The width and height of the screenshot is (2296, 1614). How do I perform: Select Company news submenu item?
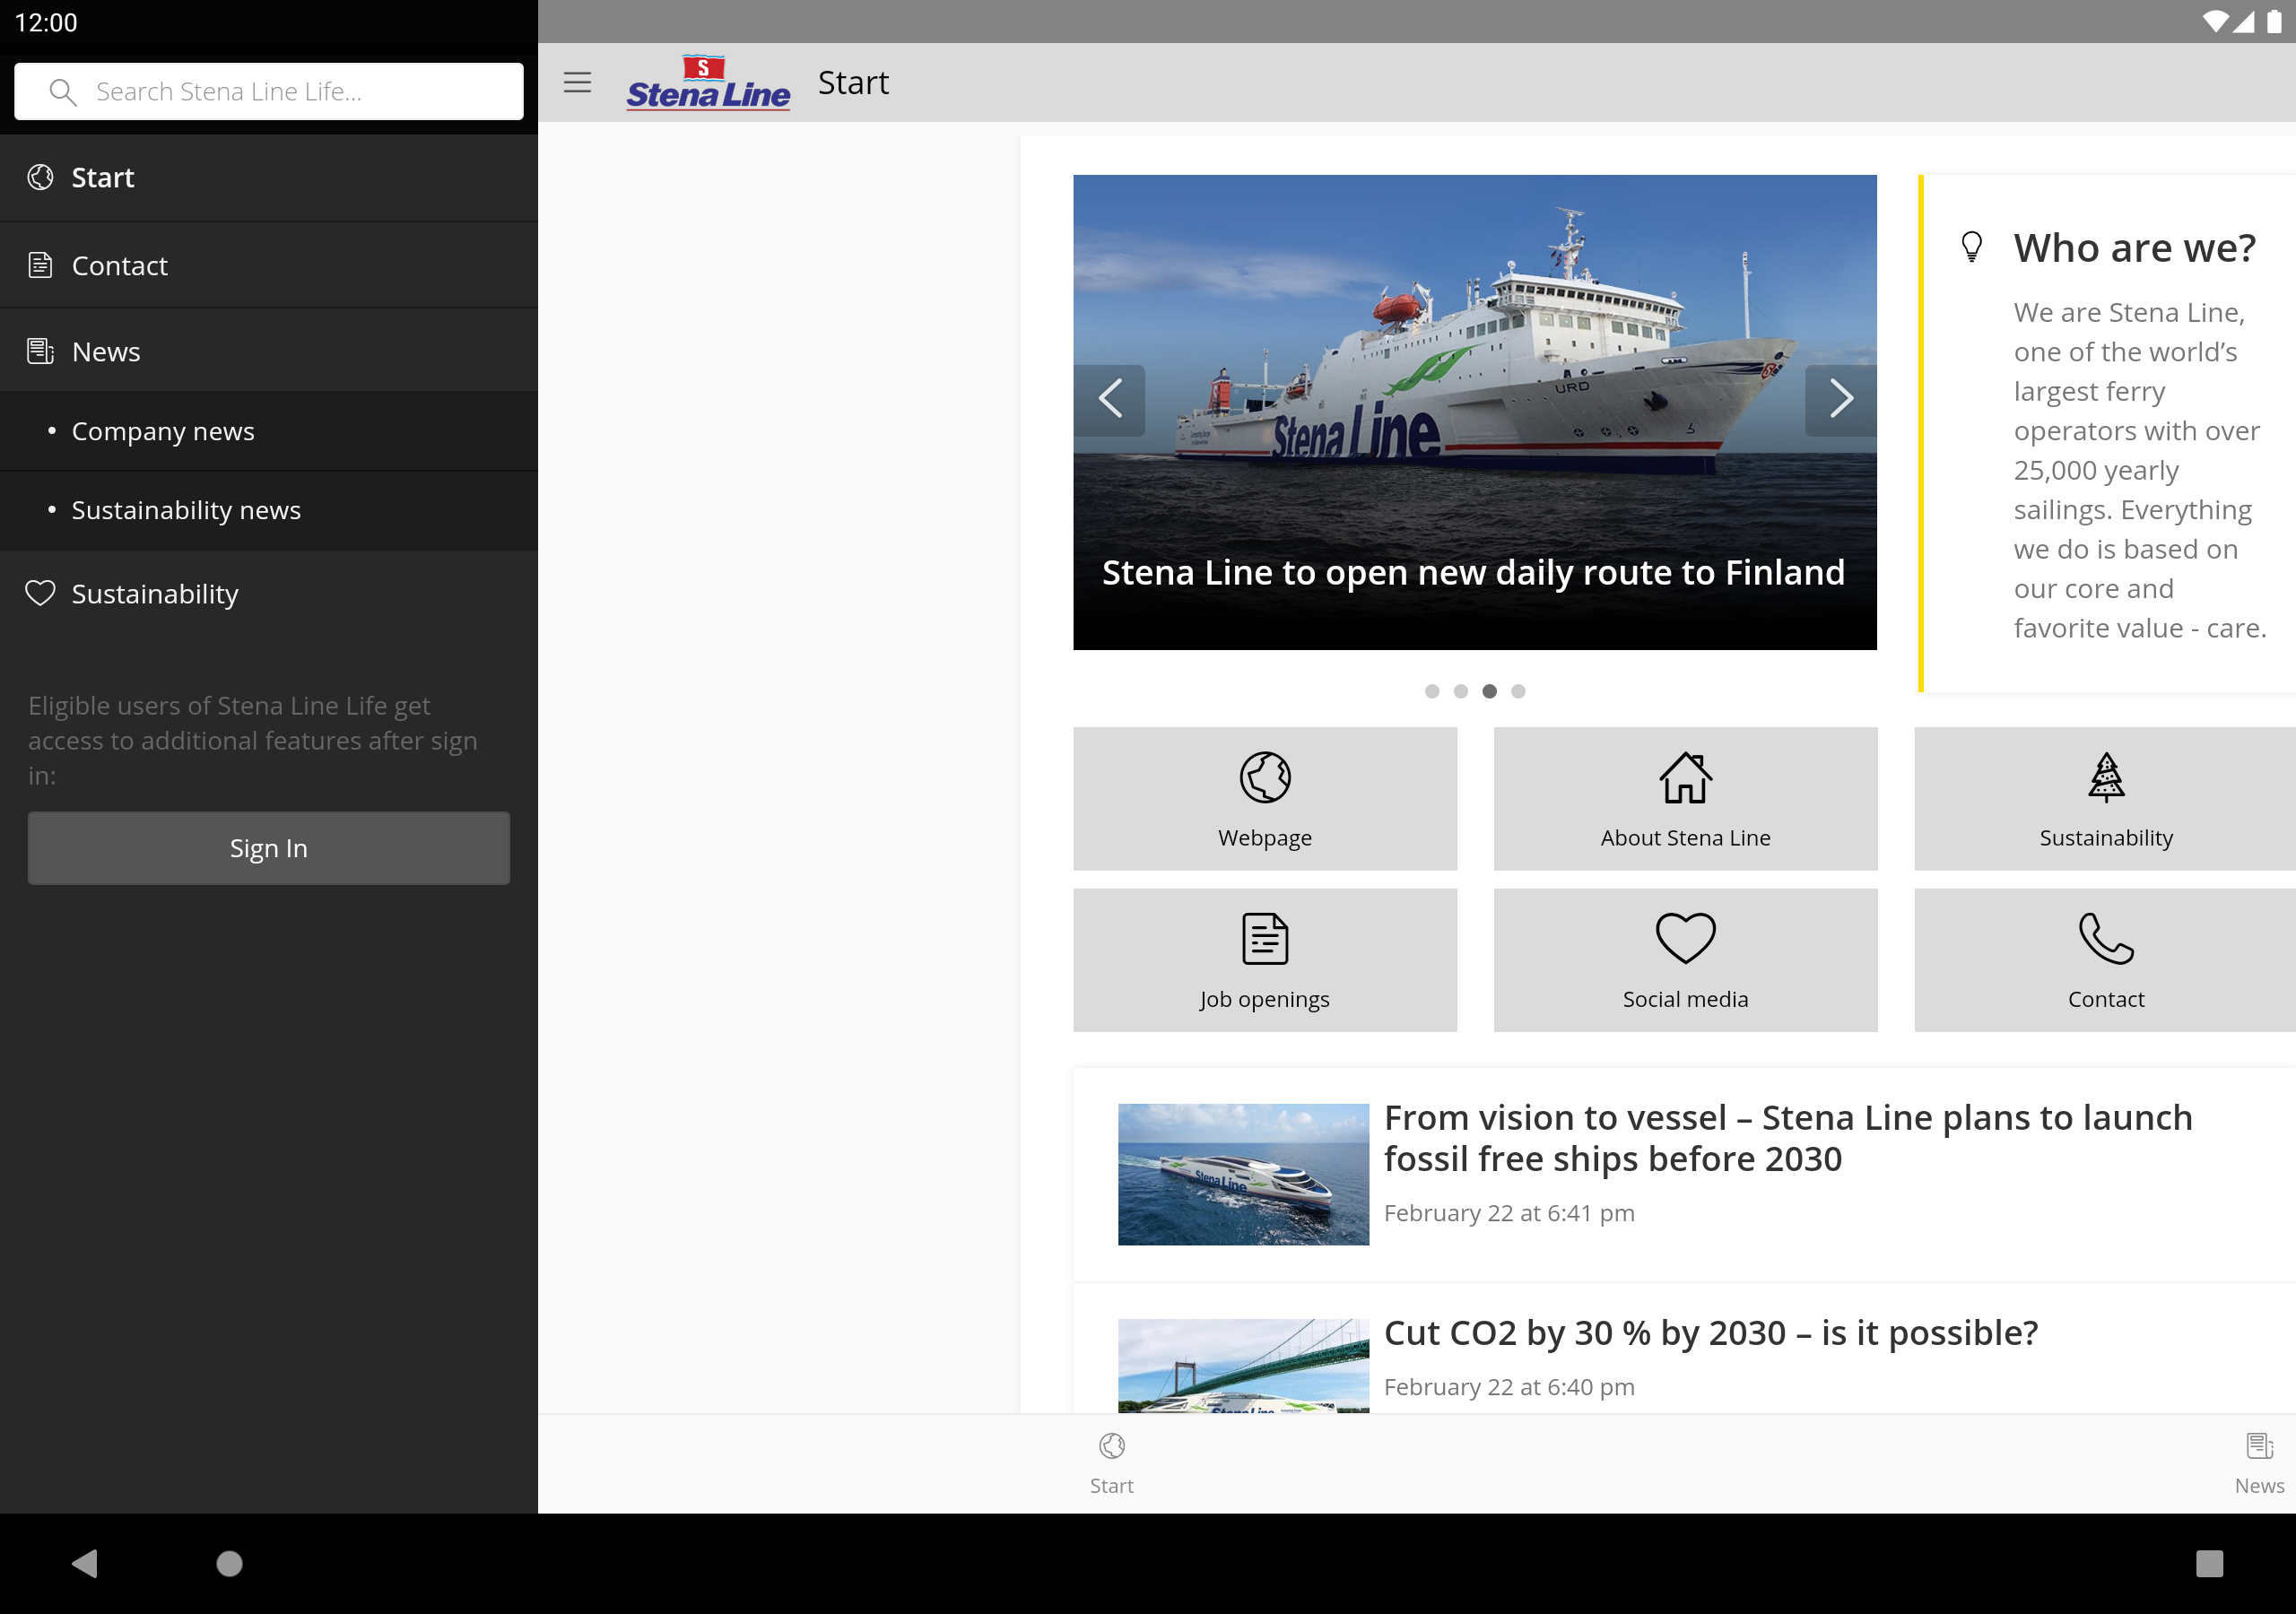coord(269,432)
